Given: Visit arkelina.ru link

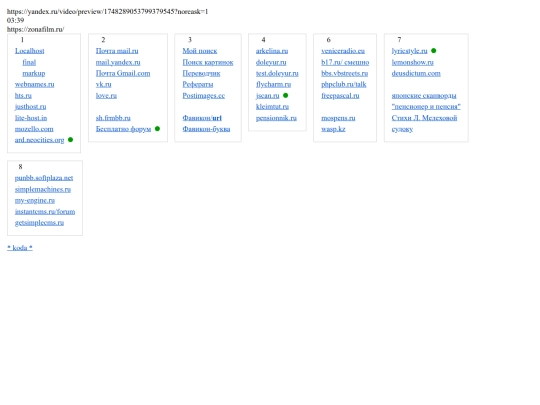Looking at the screenshot, I should tap(272, 51).
